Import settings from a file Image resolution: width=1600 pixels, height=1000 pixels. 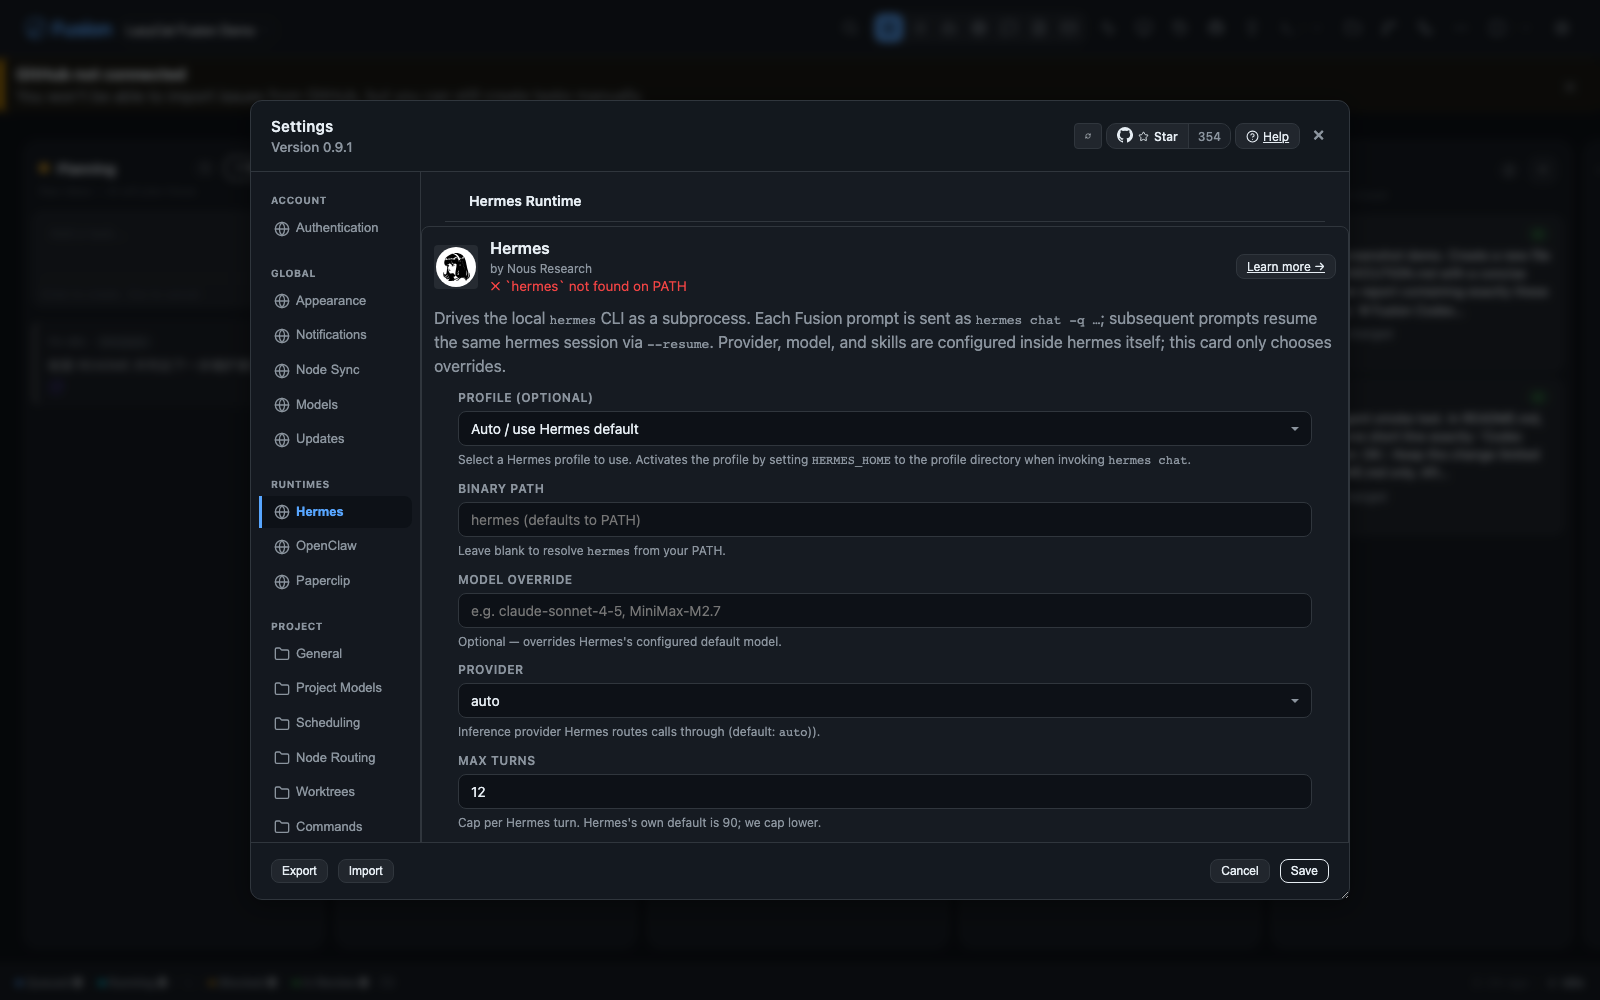click(366, 871)
